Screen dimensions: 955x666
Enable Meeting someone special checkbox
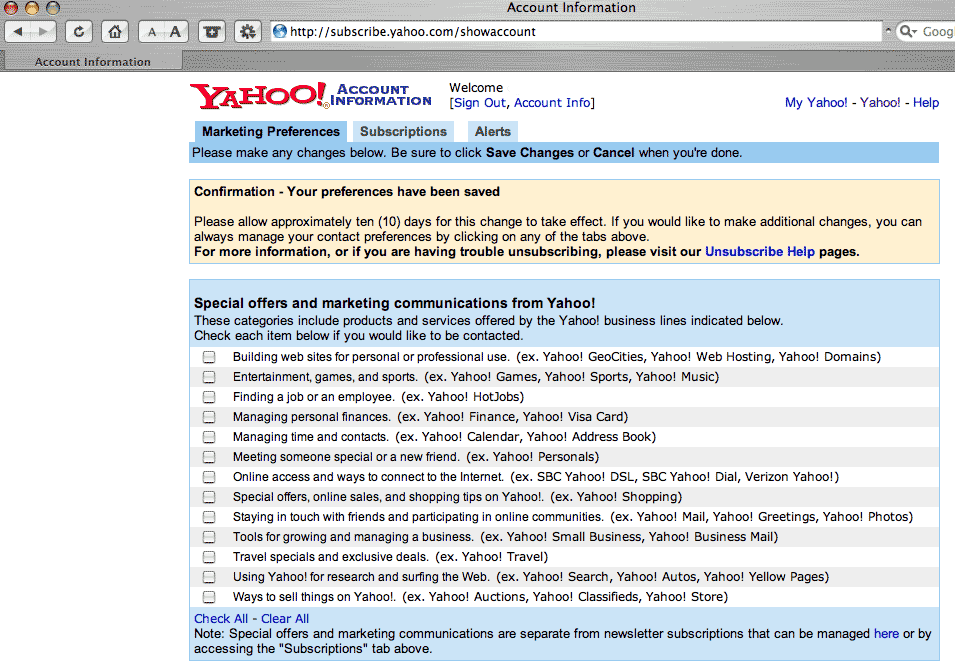click(x=209, y=457)
